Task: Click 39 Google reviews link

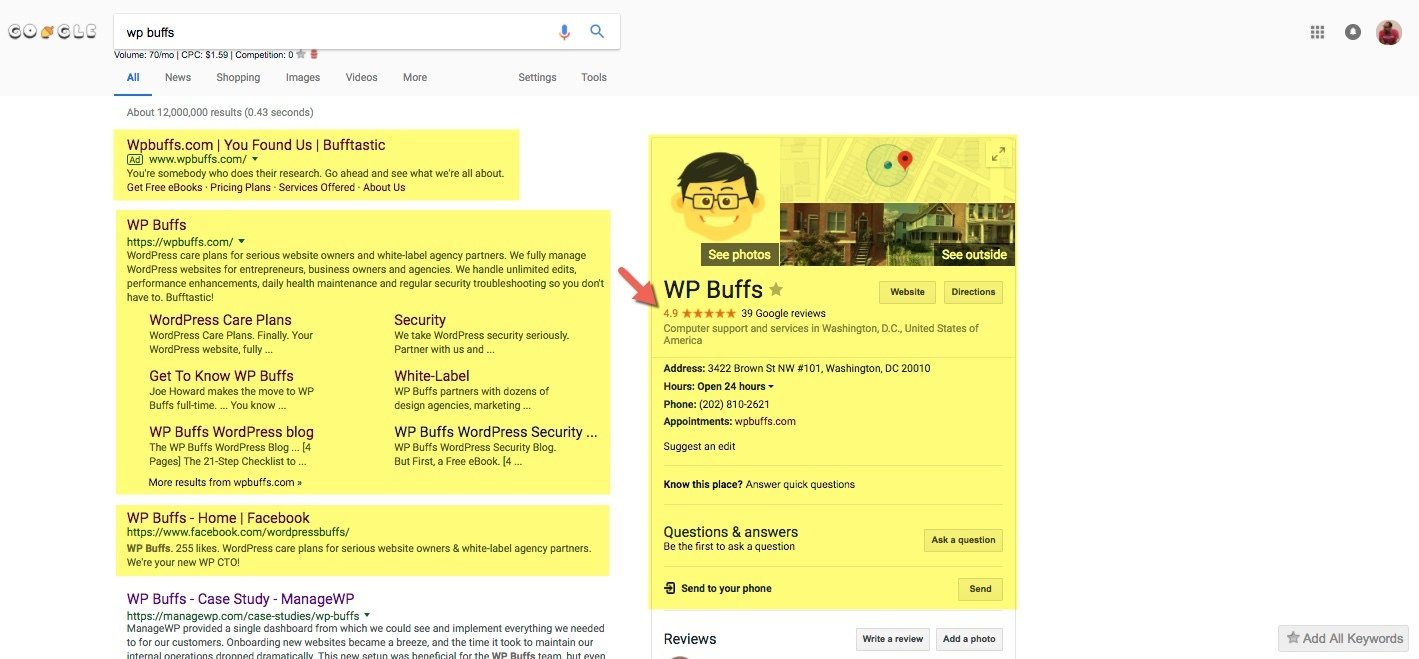Action: pyautogui.click(x=783, y=313)
